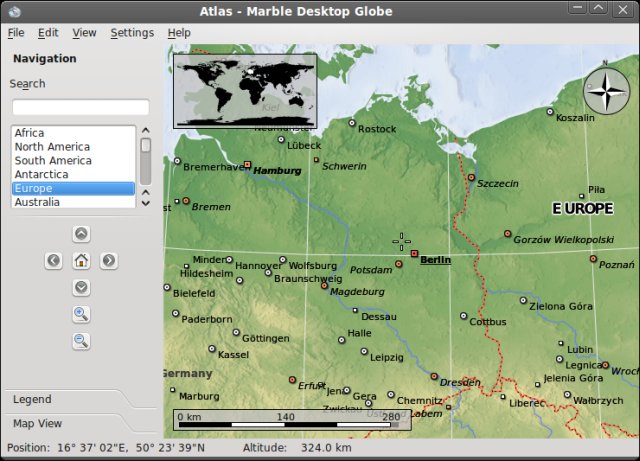Zoom in using the magnifier plus icon

81,314
